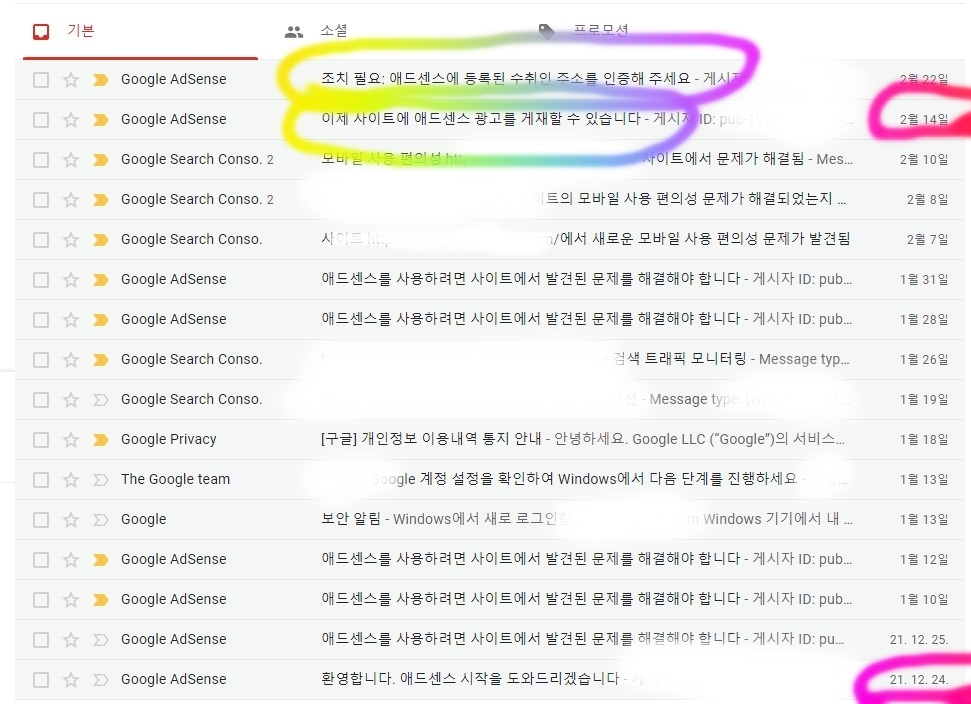
Task: Check the Google Privacy email box
Action: (41, 440)
